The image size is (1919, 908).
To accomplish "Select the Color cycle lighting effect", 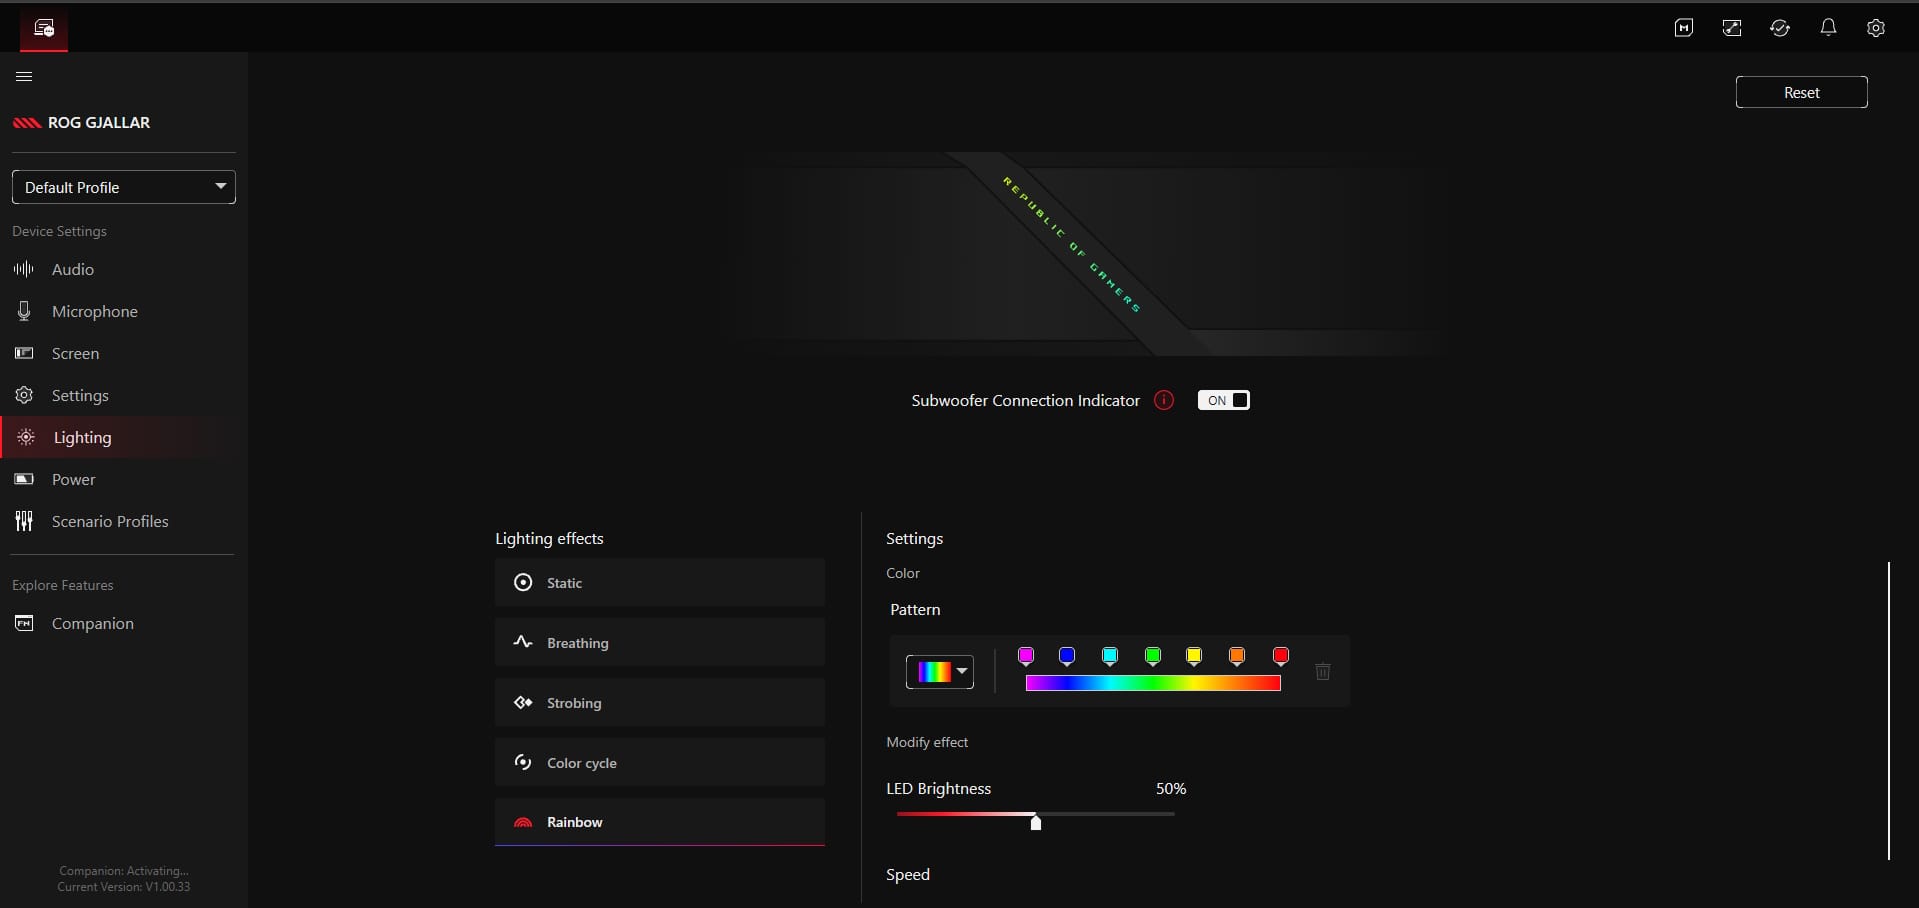I will tap(660, 762).
